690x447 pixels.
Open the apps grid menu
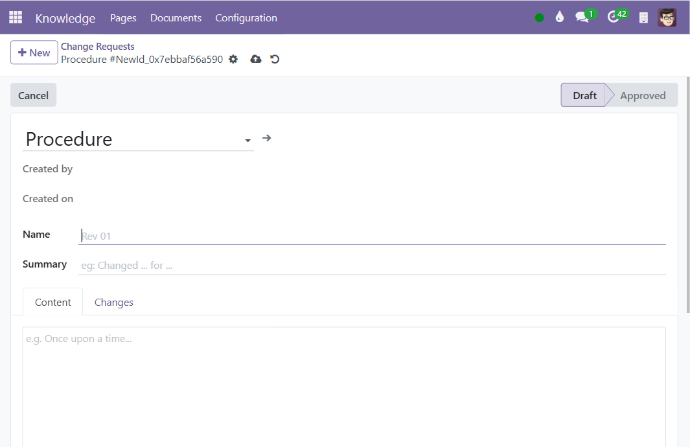15,18
